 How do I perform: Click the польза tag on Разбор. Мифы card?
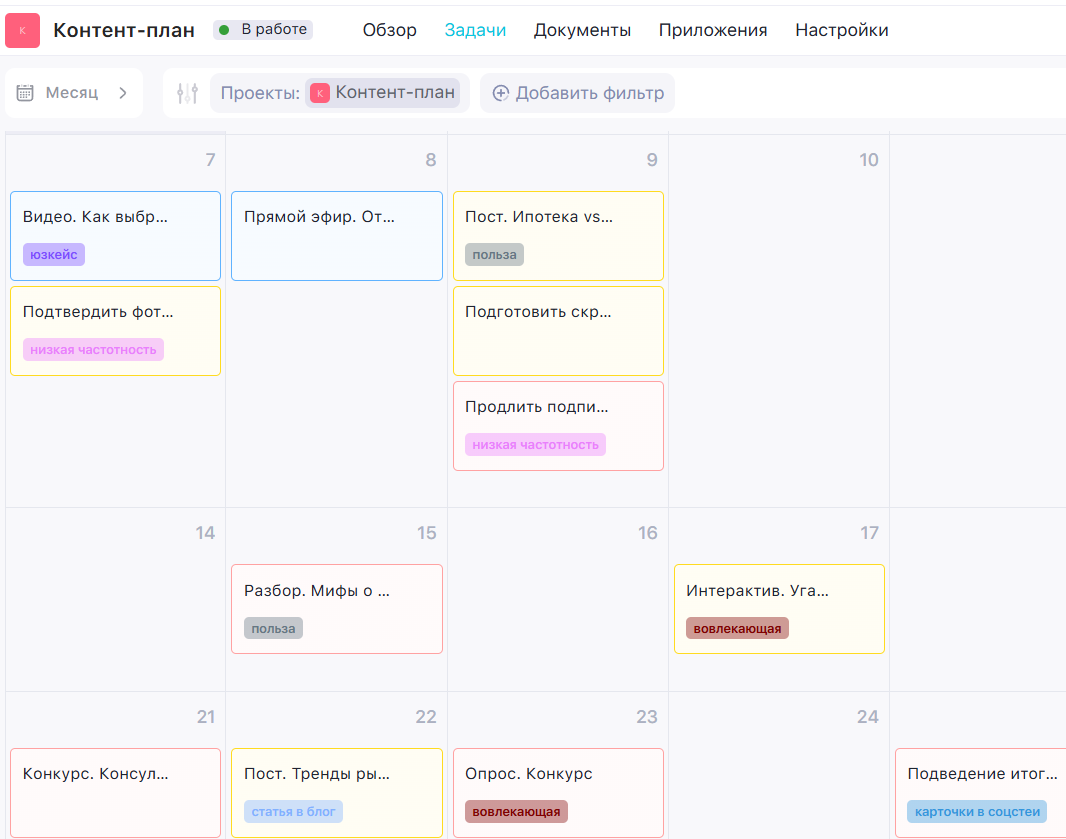click(273, 629)
